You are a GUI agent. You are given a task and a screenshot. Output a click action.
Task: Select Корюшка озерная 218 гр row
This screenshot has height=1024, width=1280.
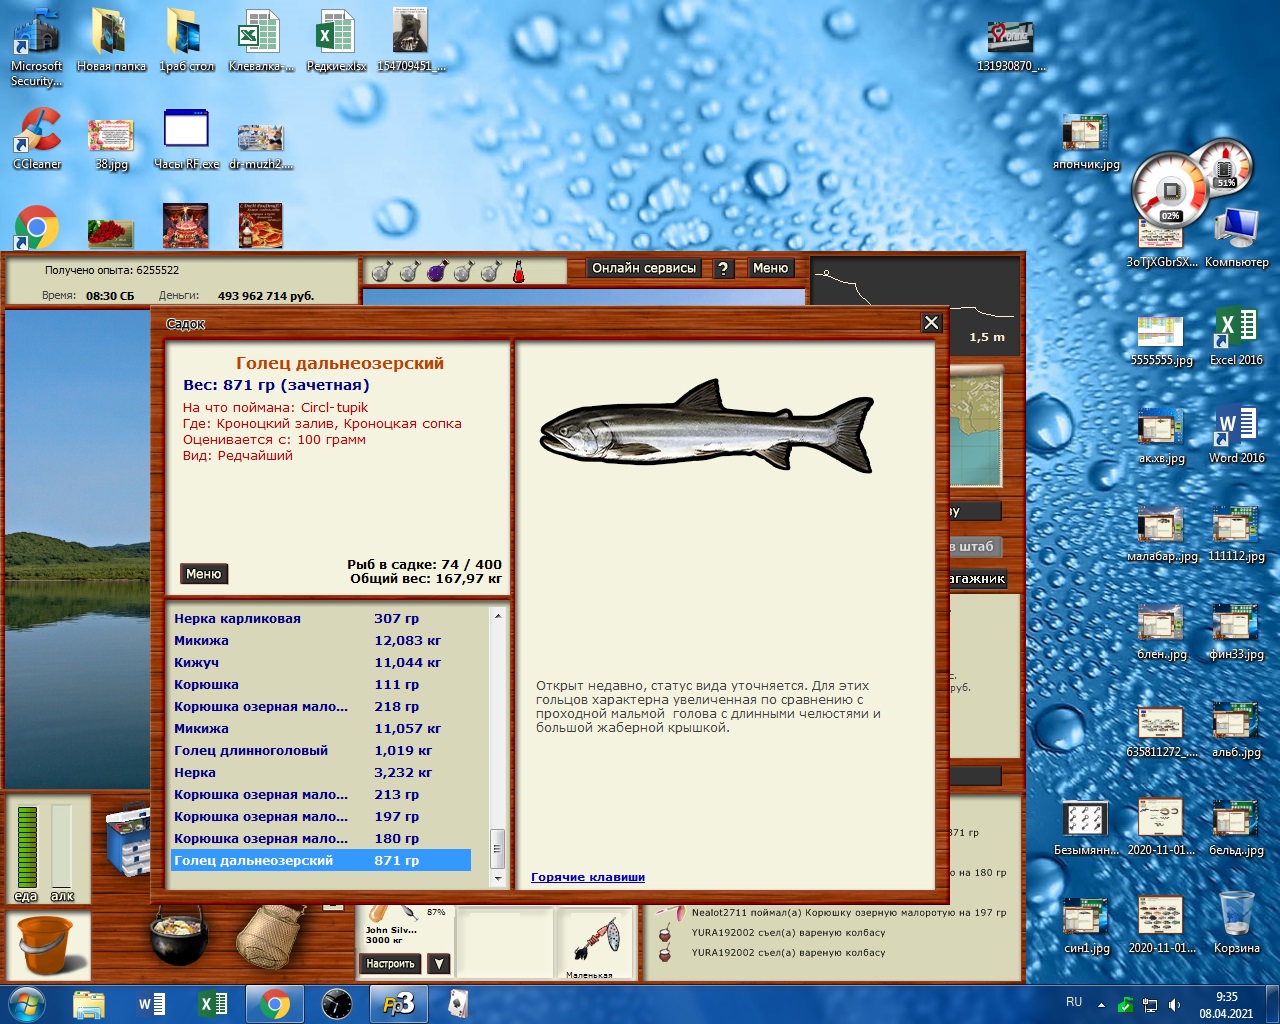pyautogui.click(x=320, y=706)
